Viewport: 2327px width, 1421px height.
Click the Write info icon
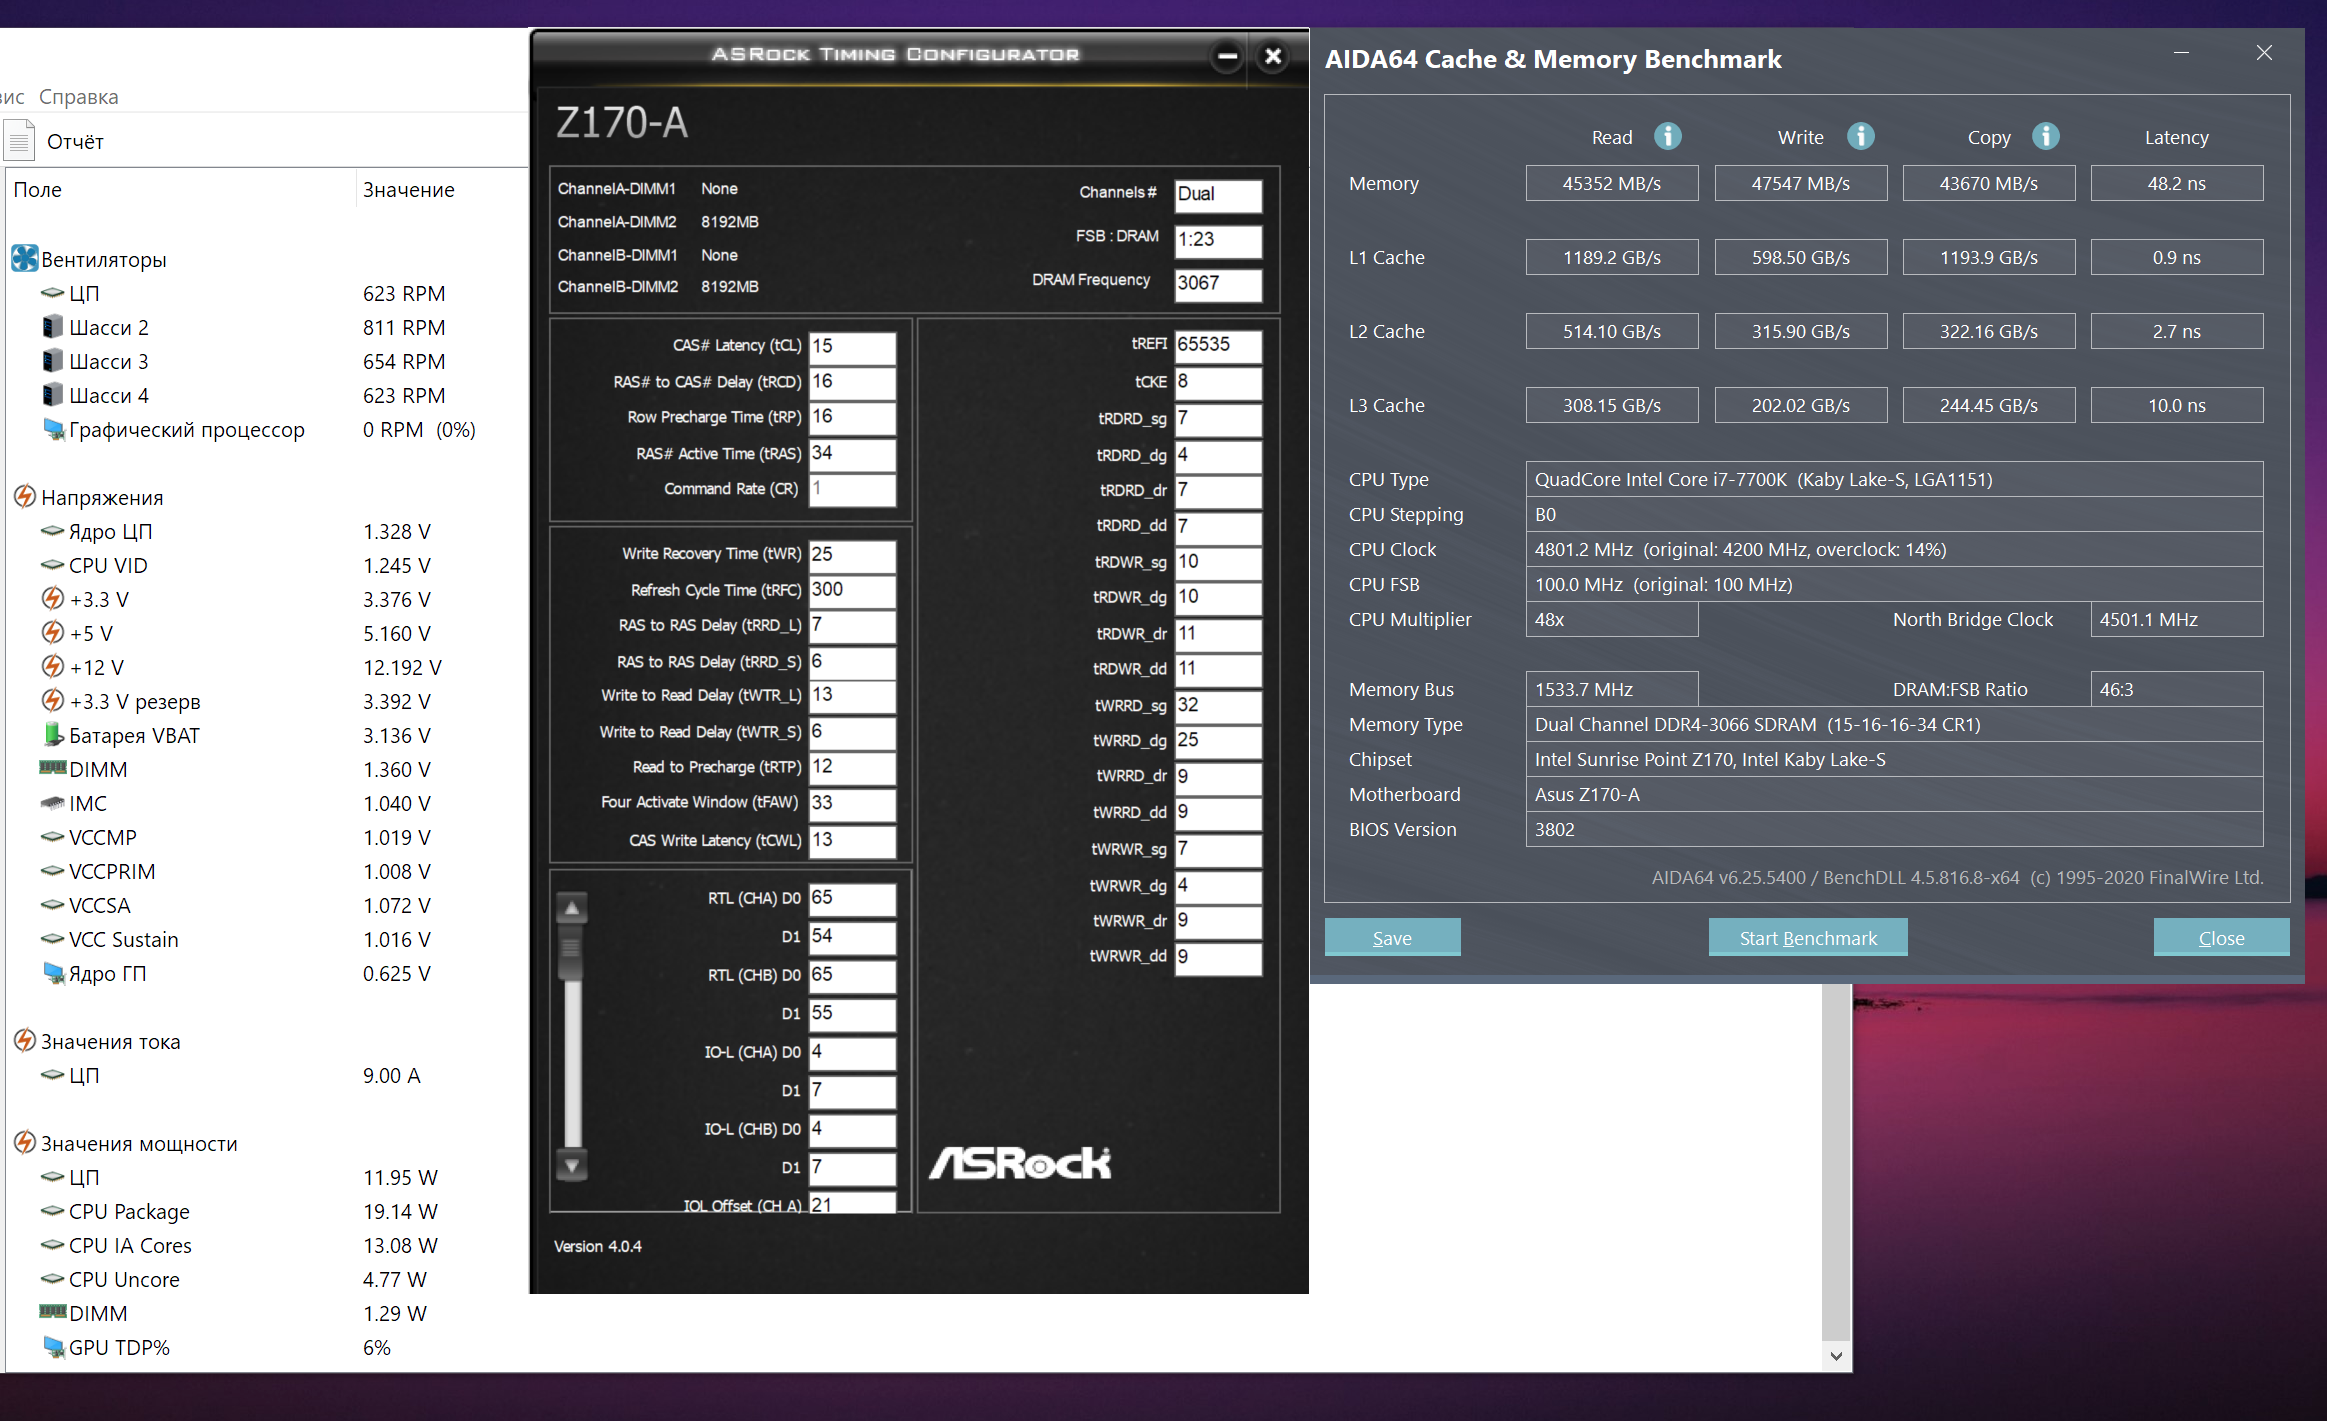[x=1860, y=136]
